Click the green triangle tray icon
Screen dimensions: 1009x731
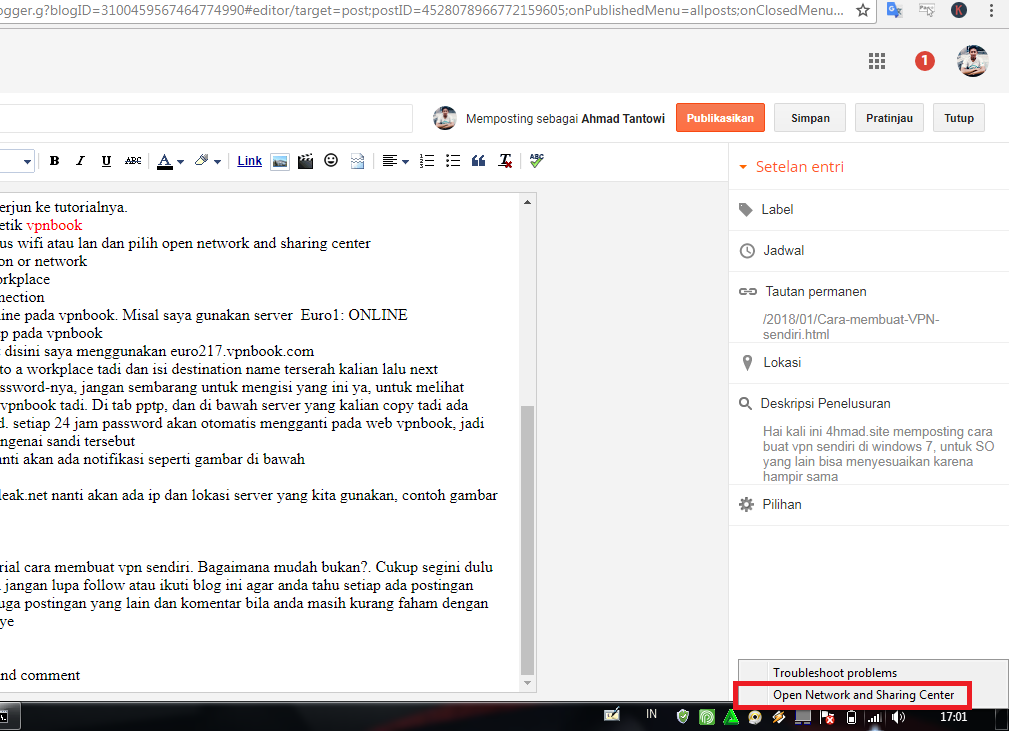[731, 716]
